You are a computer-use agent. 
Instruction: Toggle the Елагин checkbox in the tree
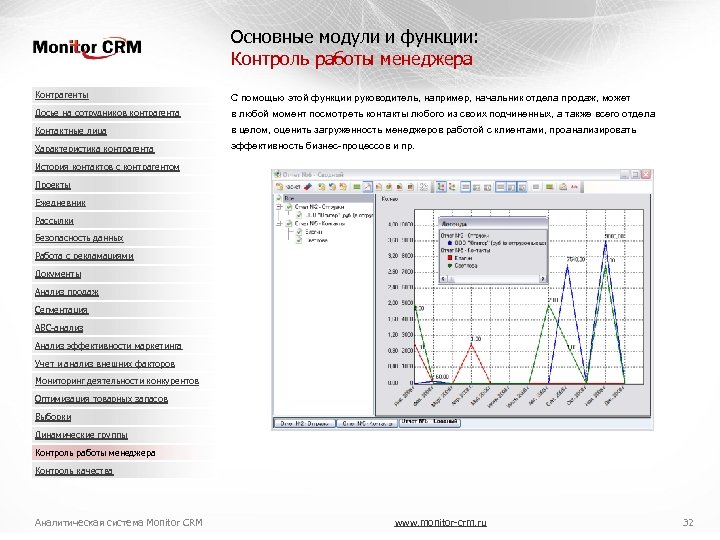[x=299, y=232]
